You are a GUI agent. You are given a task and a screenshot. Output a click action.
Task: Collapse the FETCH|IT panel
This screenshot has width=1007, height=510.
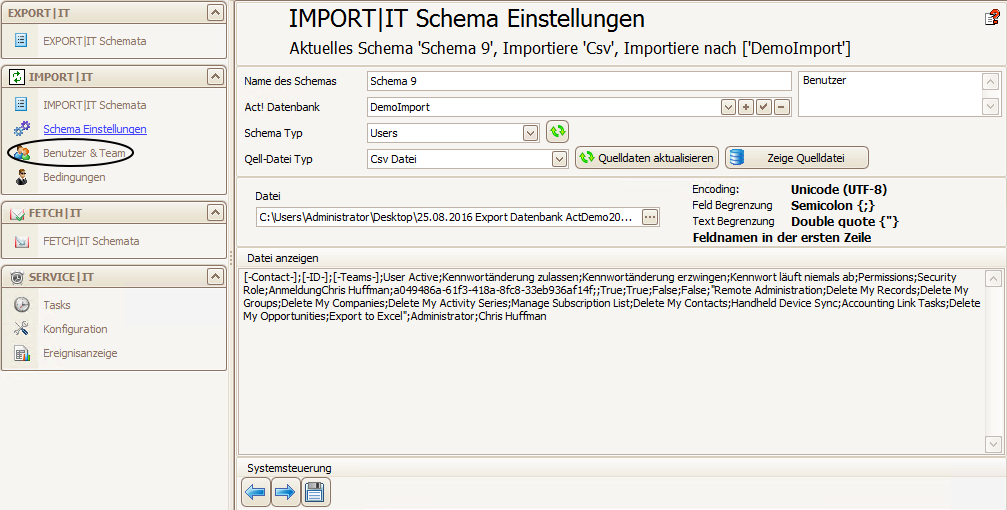[x=215, y=213]
